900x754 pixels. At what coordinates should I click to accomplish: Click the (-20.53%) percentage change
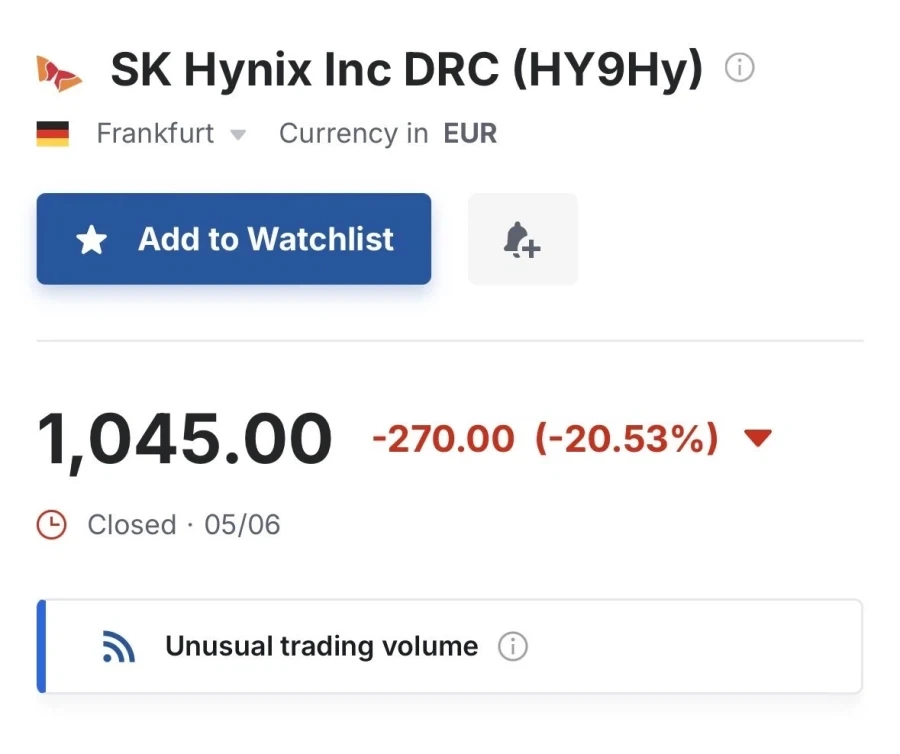[x=626, y=439]
